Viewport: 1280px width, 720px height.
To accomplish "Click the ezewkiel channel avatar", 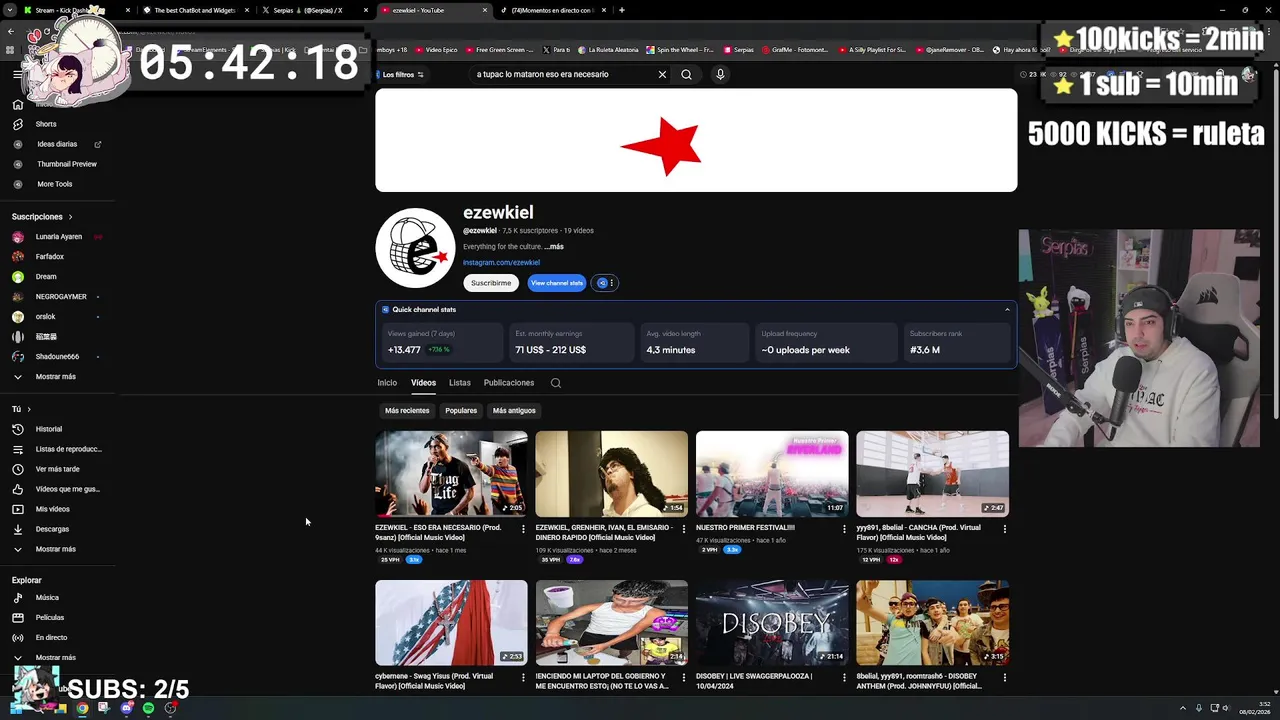I will [x=415, y=248].
